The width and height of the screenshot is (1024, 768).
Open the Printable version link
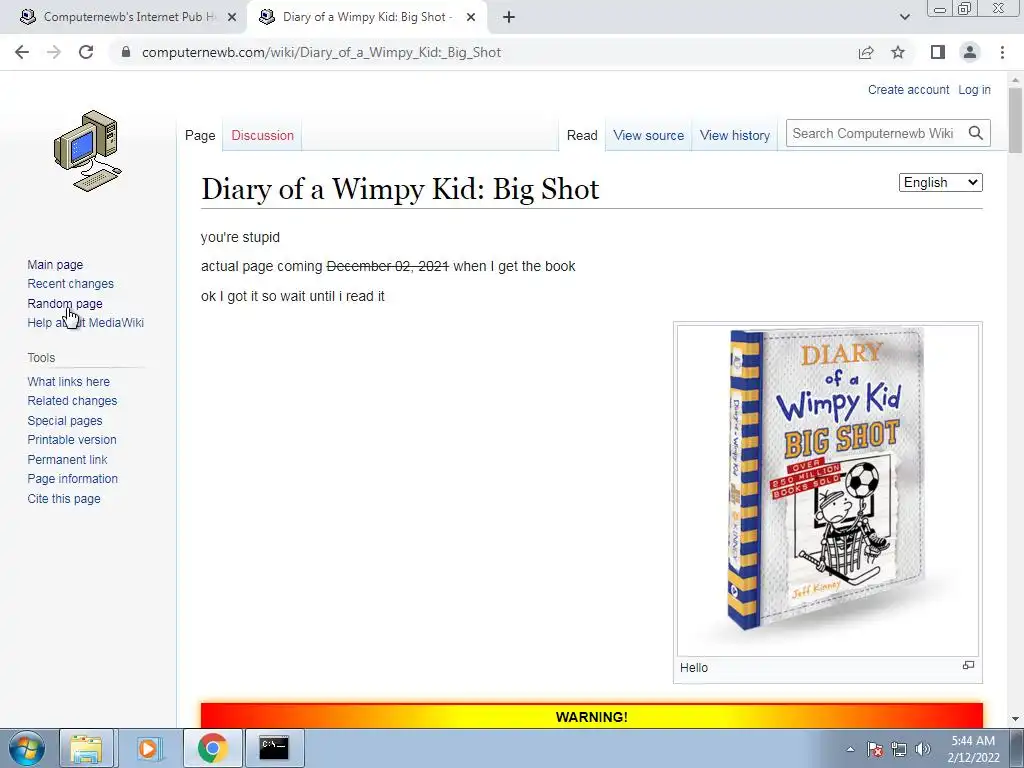pyautogui.click(x=72, y=440)
